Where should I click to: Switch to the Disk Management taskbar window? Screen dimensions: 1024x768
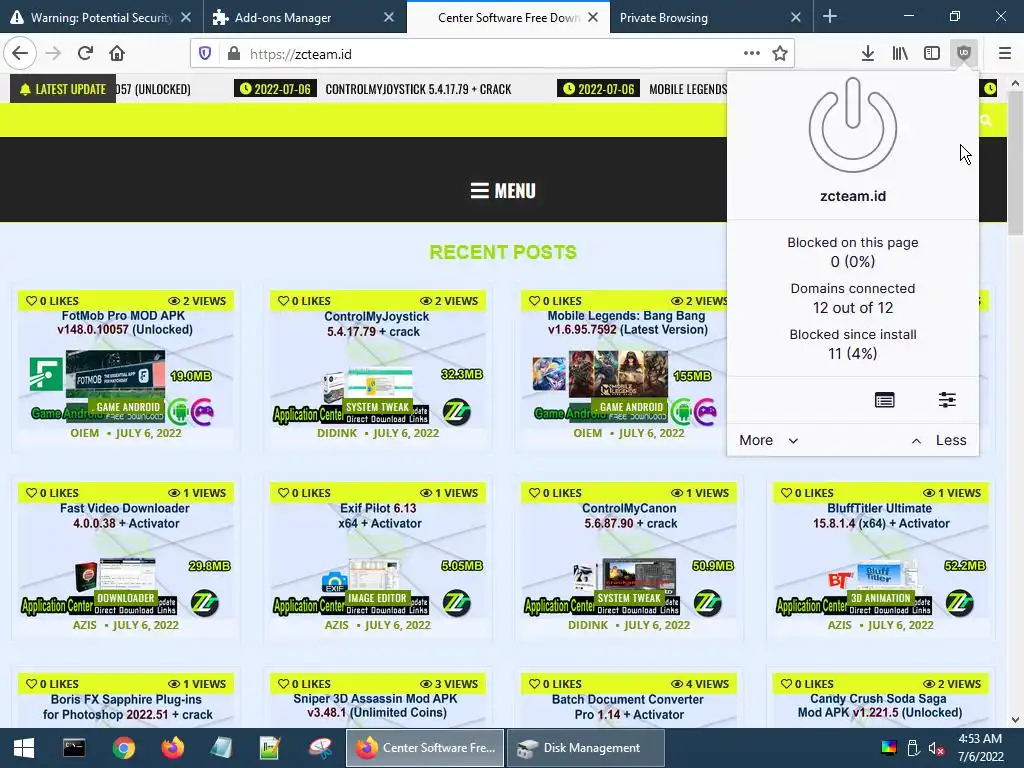pyautogui.click(x=586, y=748)
